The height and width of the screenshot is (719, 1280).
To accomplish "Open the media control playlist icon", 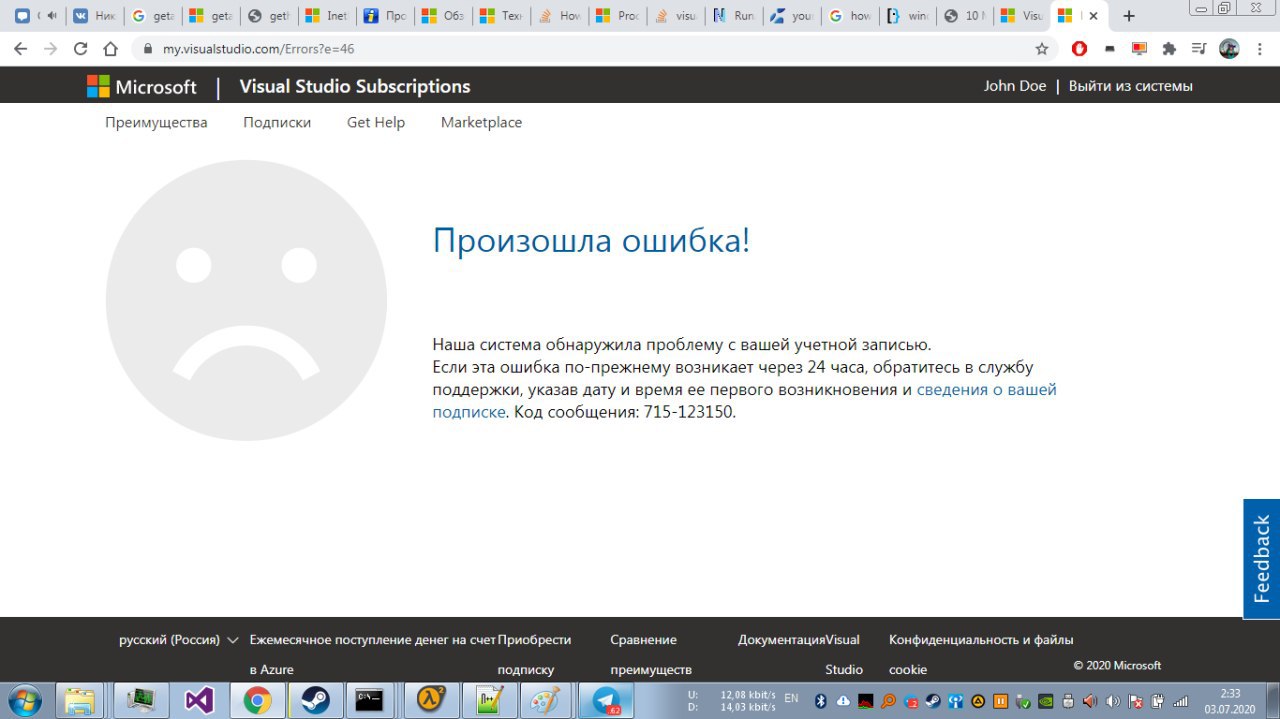I will pos(1199,49).
